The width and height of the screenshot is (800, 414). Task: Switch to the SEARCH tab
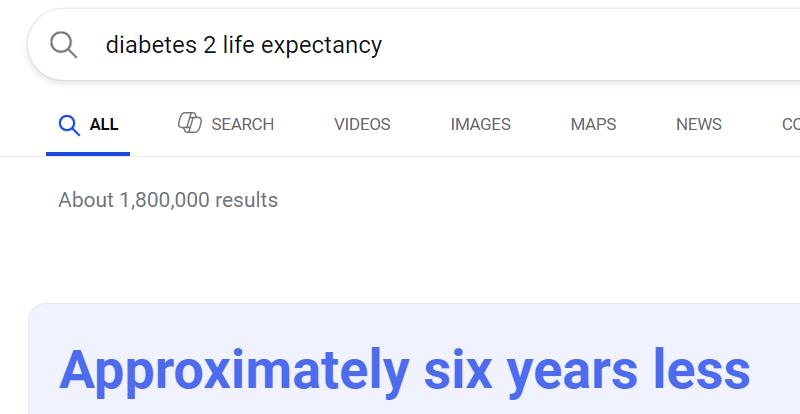pos(242,125)
